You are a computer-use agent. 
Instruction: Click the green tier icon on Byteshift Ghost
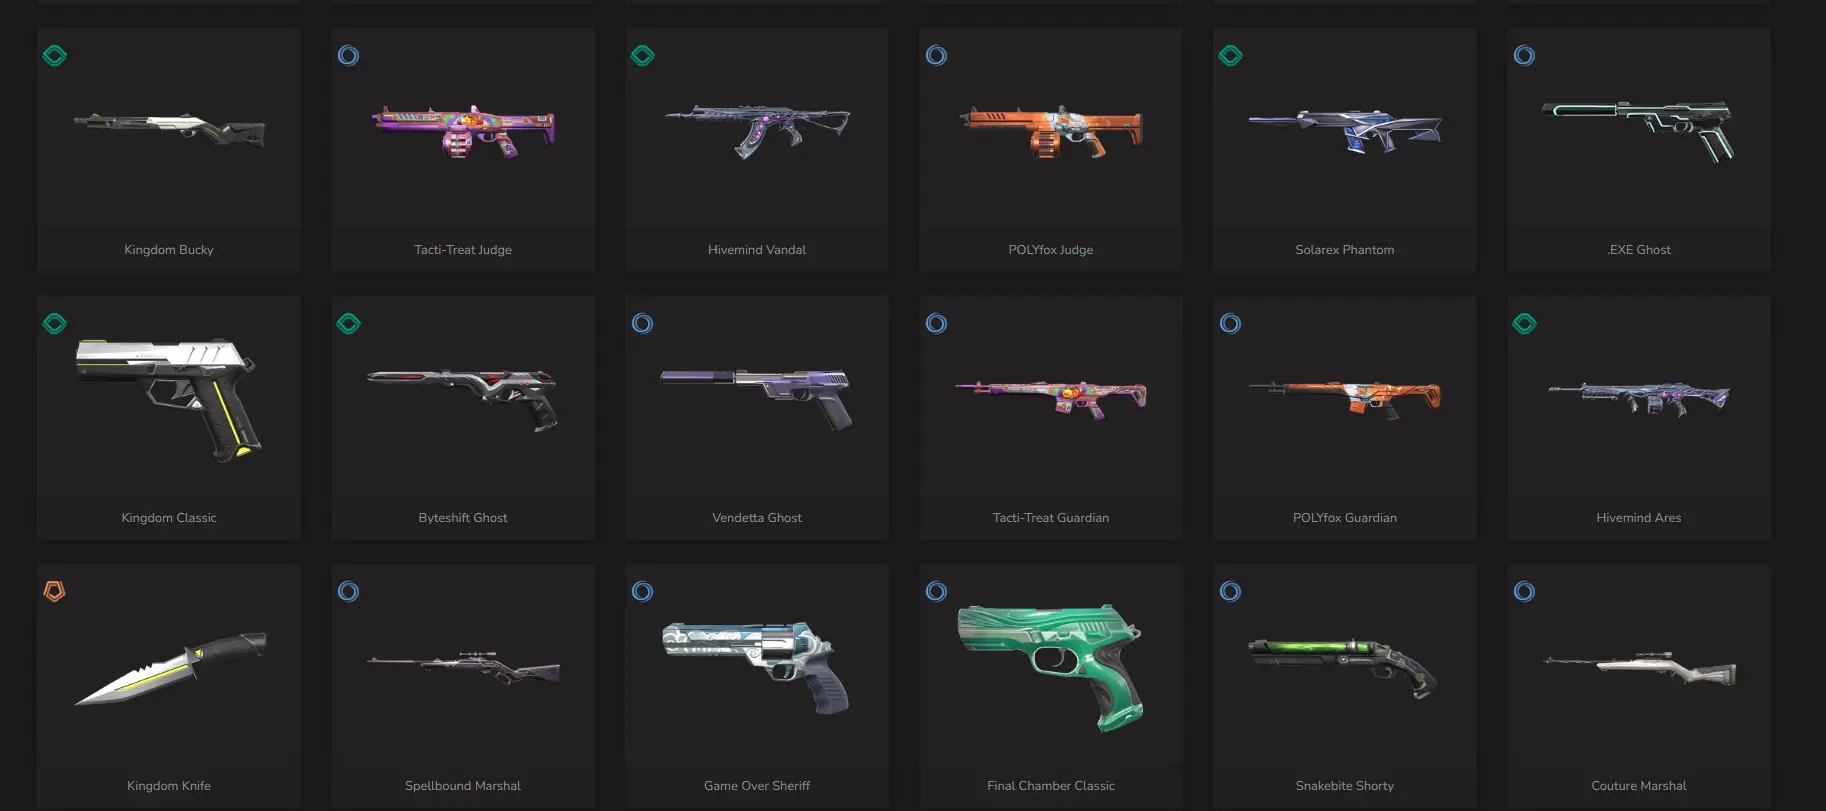click(x=348, y=324)
